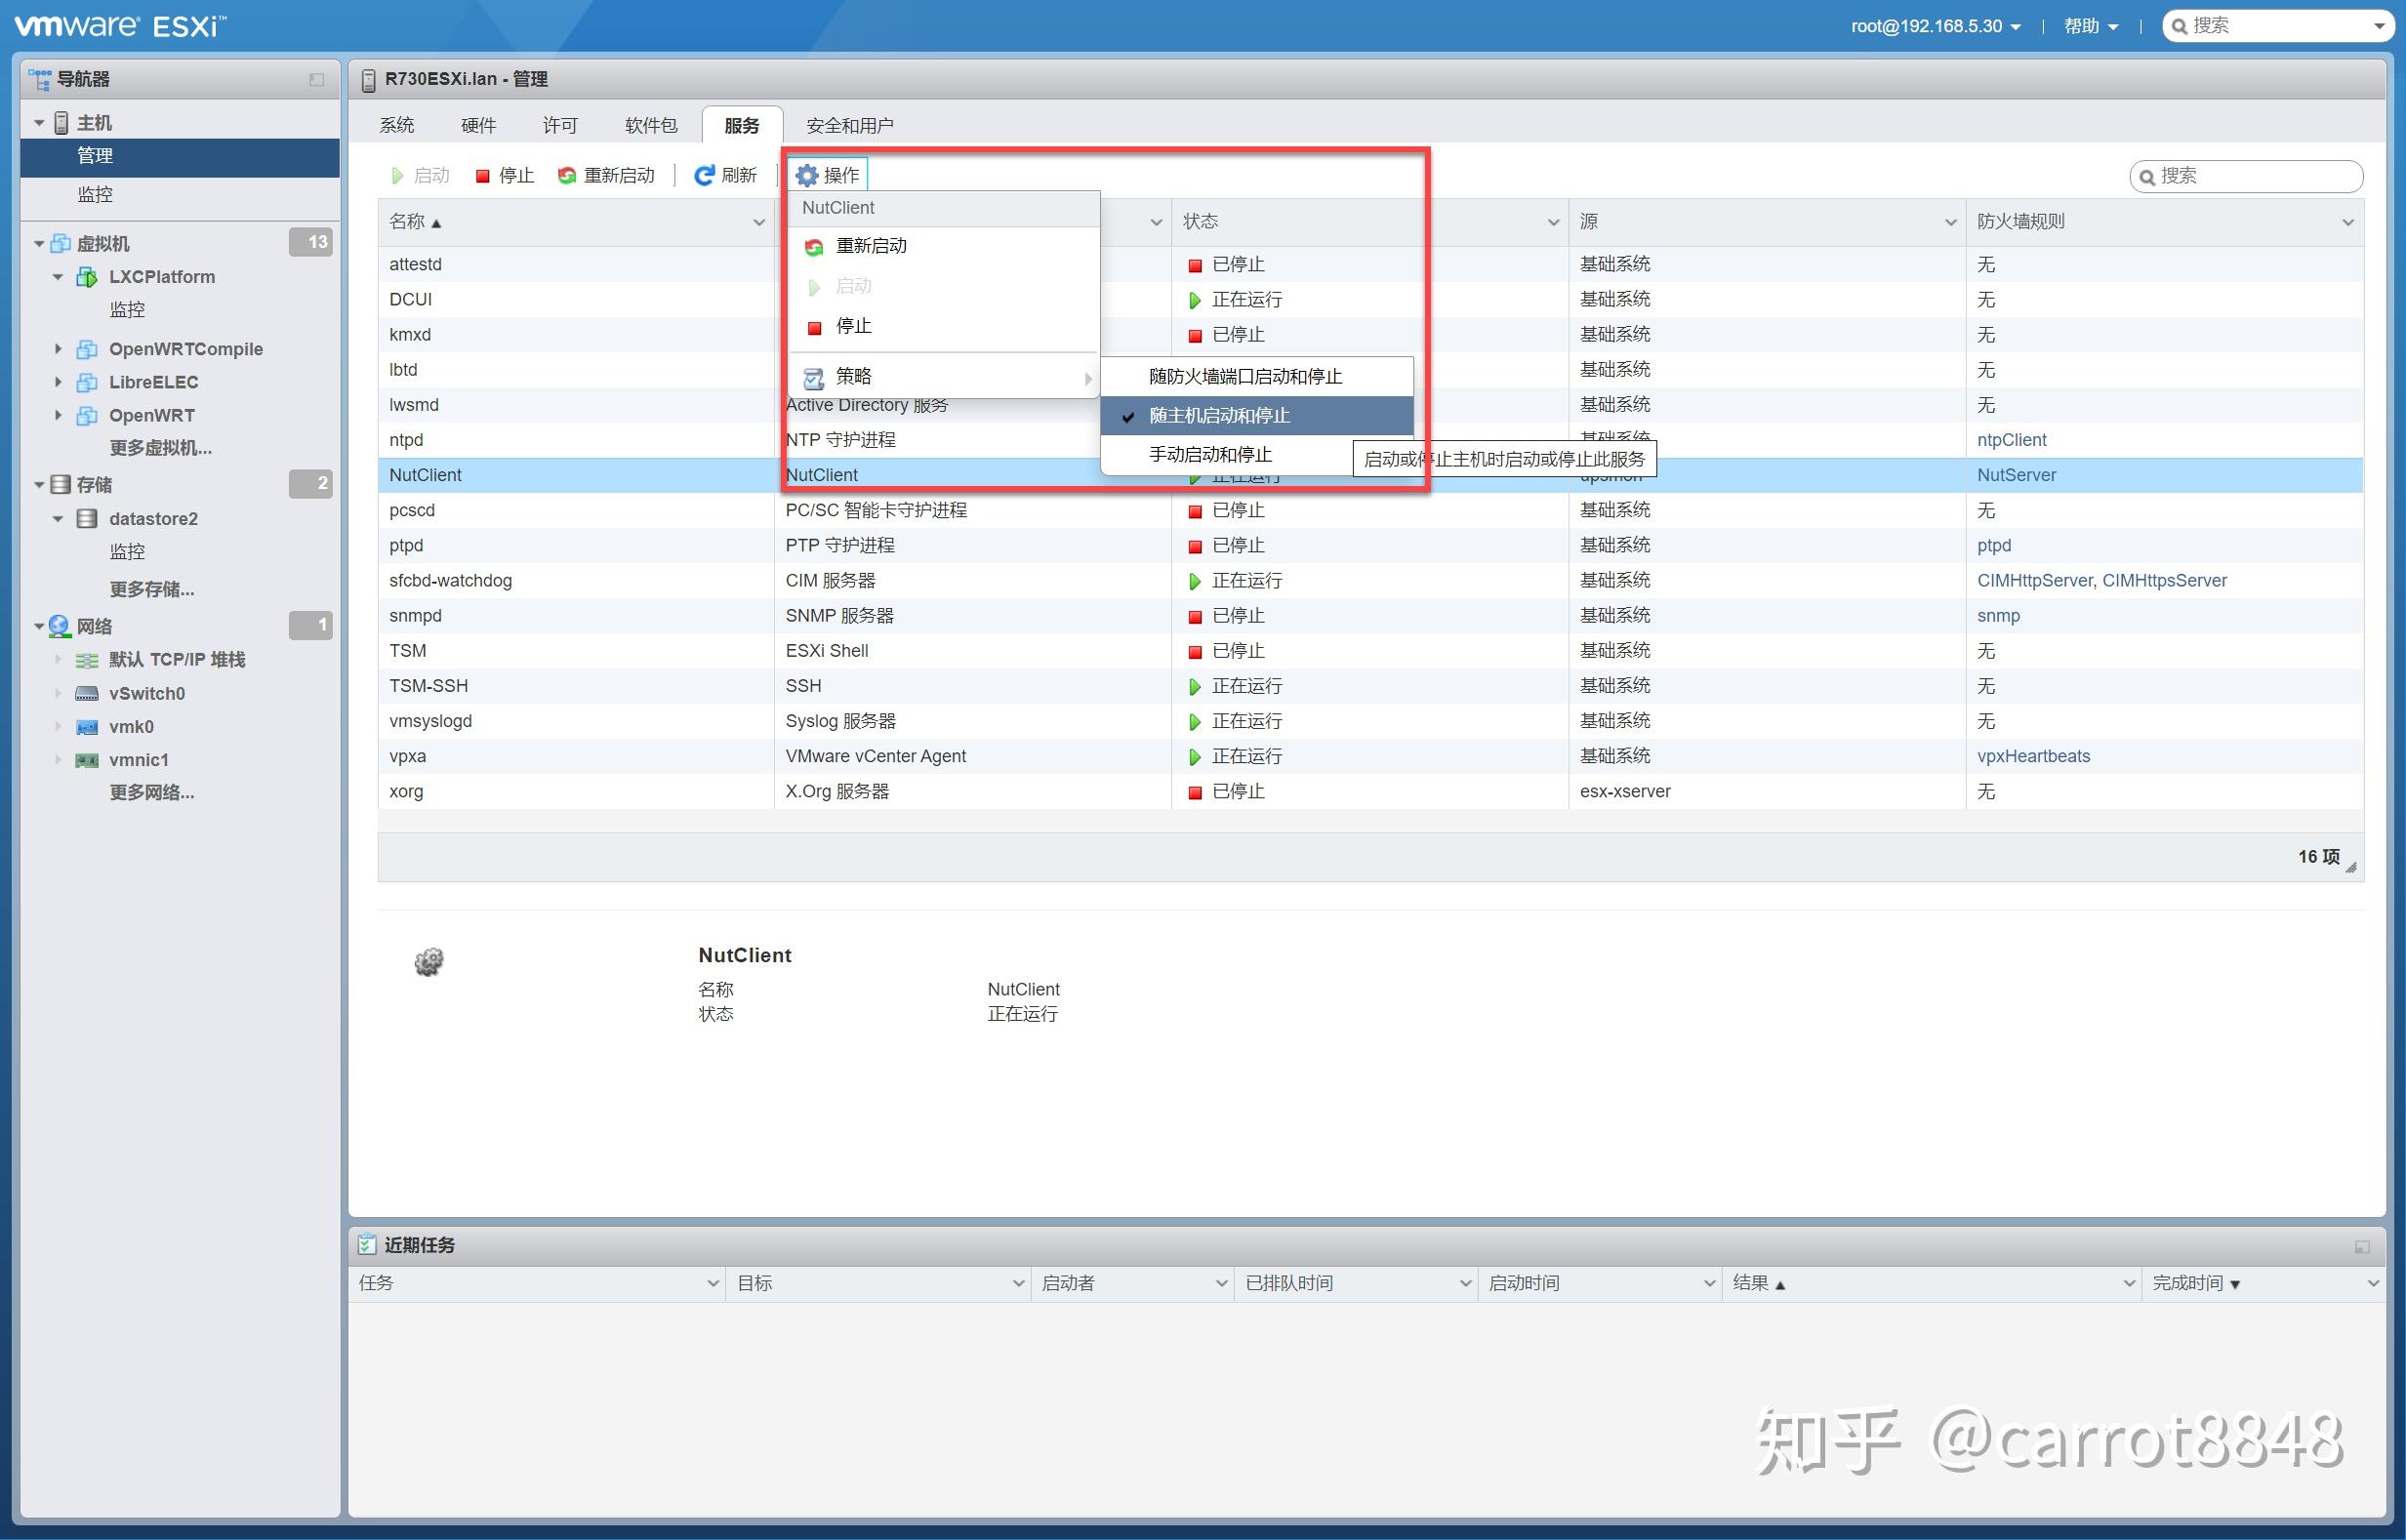Open the NutServer firewall rule link

tap(2016, 475)
